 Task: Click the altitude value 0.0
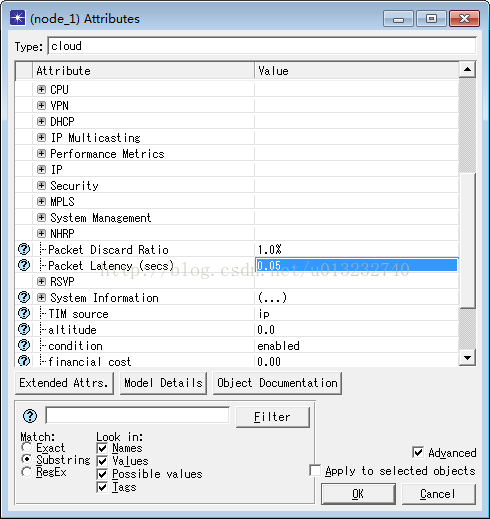[x=357, y=329]
